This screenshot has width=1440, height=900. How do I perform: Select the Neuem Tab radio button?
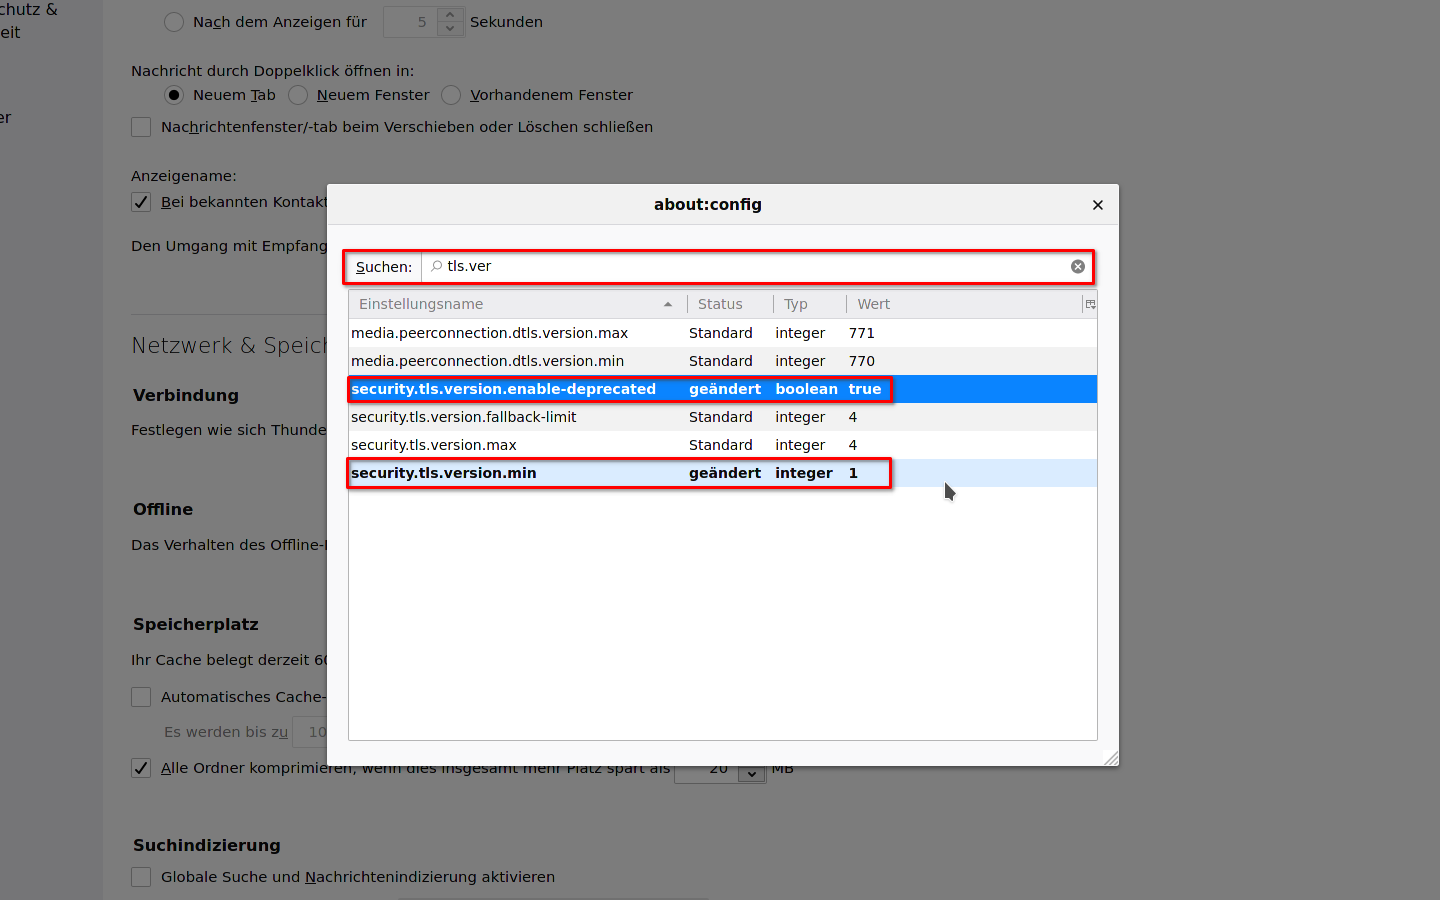174,95
